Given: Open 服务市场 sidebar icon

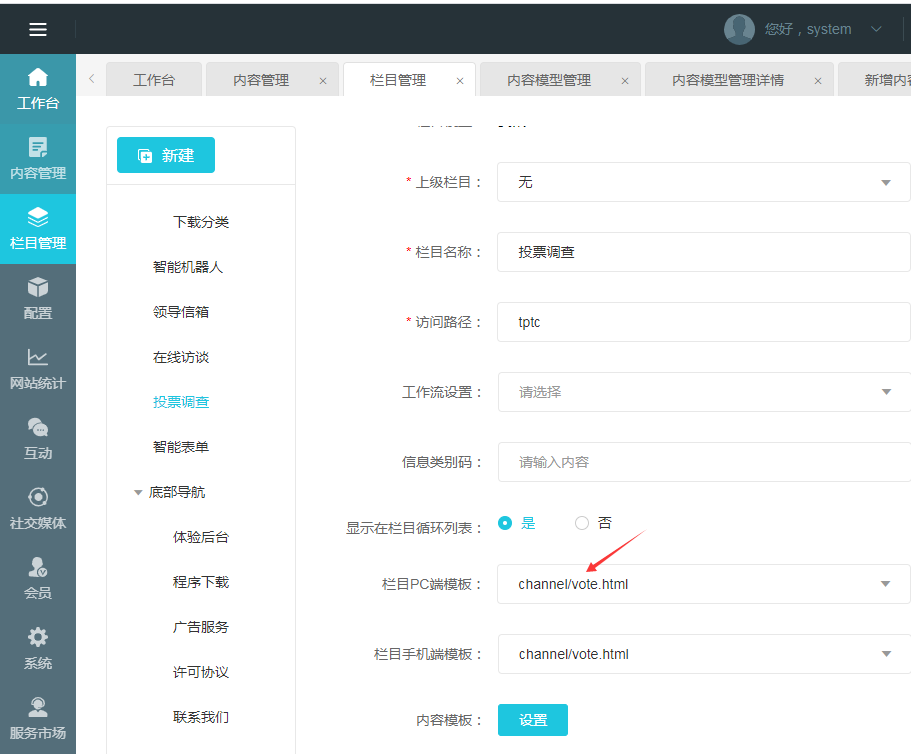Looking at the screenshot, I should tap(38, 719).
